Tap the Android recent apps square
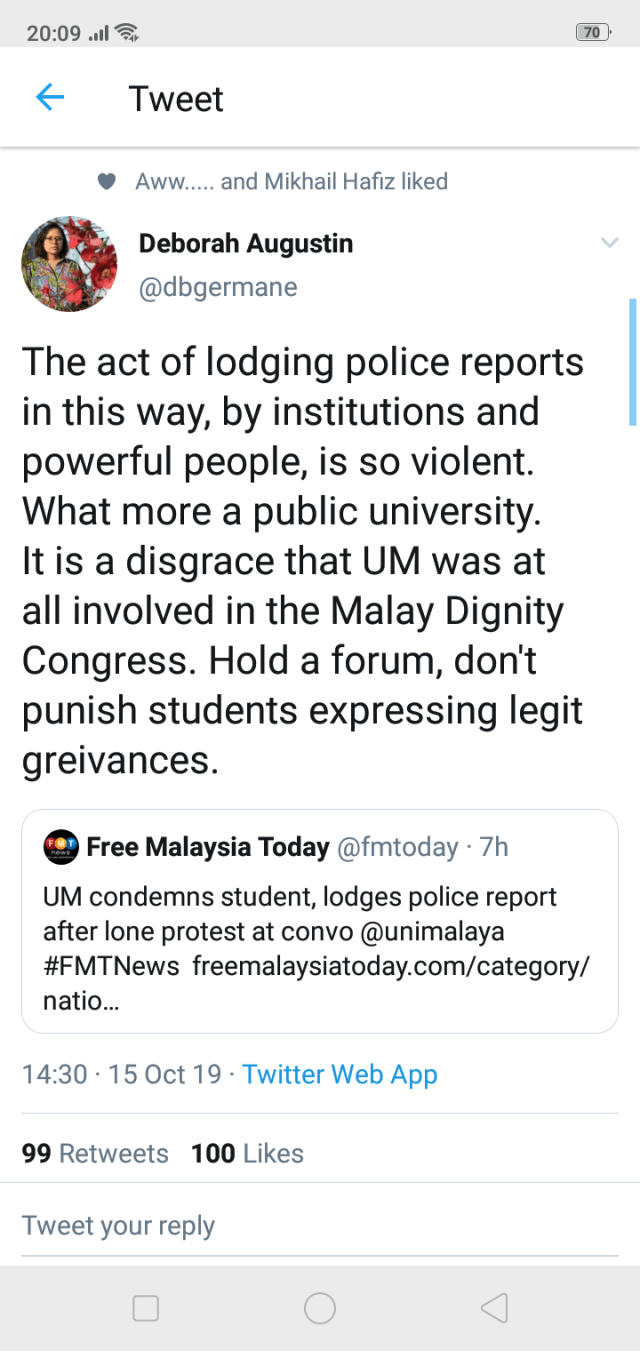Viewport: 640px width, 1351px height. point(146,1308)
